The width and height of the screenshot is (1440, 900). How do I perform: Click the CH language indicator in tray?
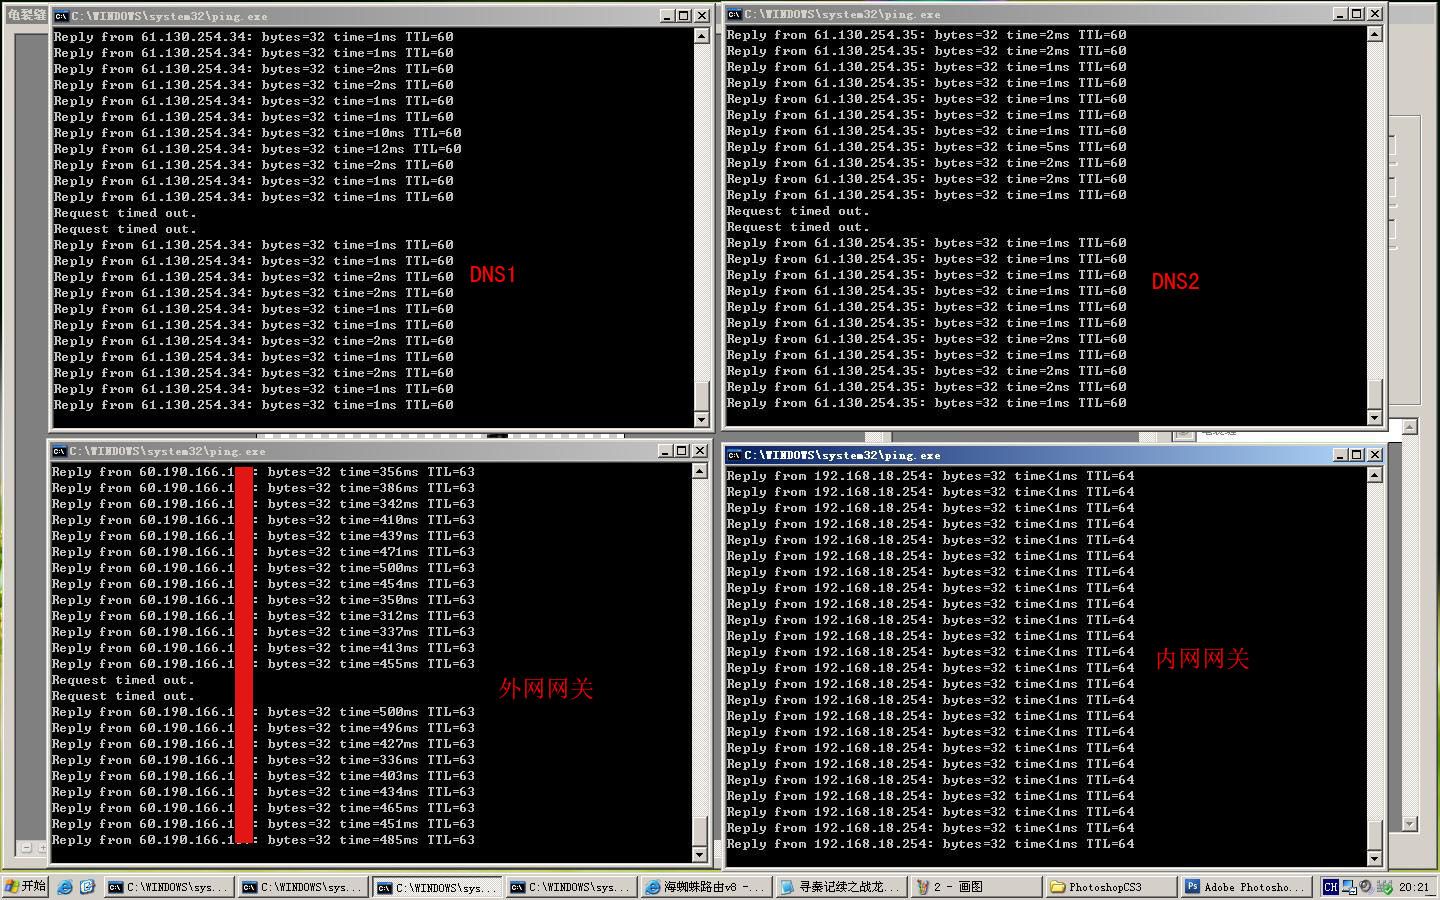(x=1330, y=887)
